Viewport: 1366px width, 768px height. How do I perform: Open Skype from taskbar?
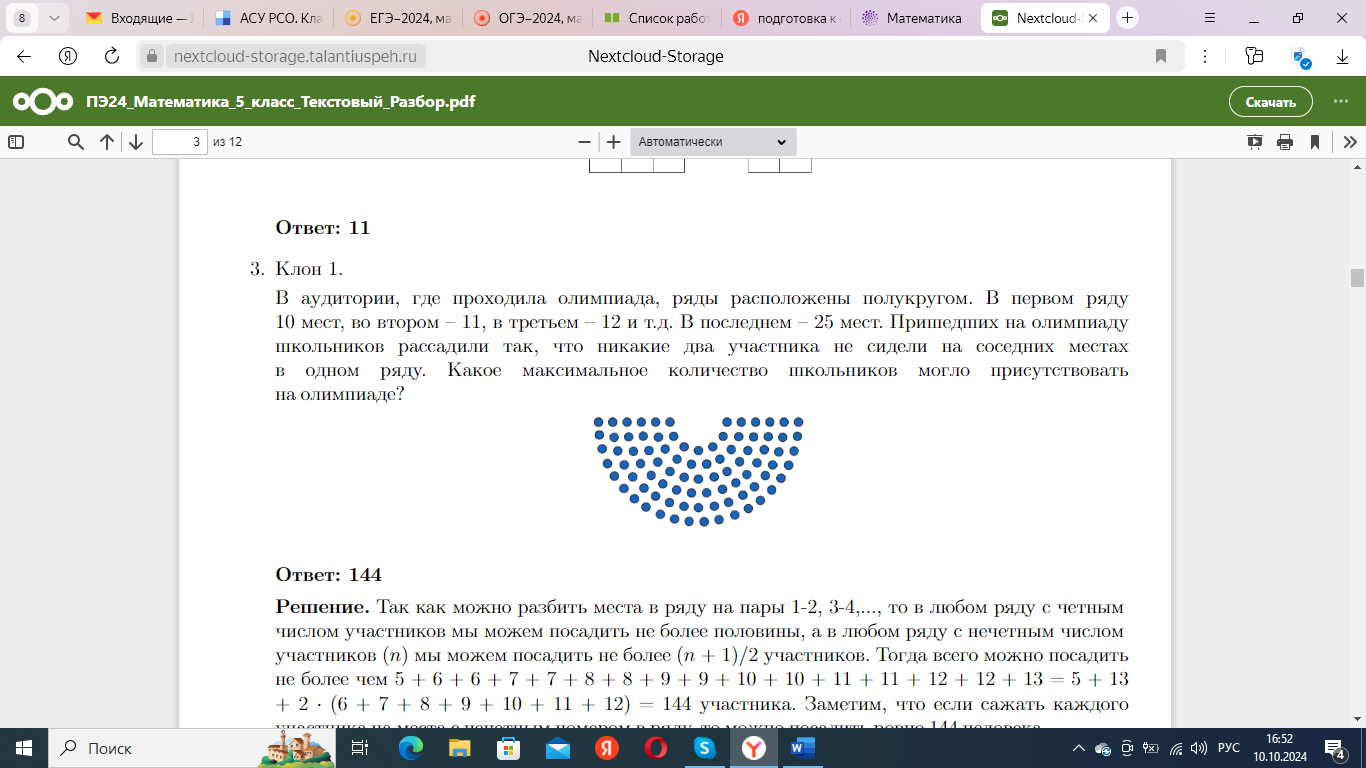click(x=705, y=748)
